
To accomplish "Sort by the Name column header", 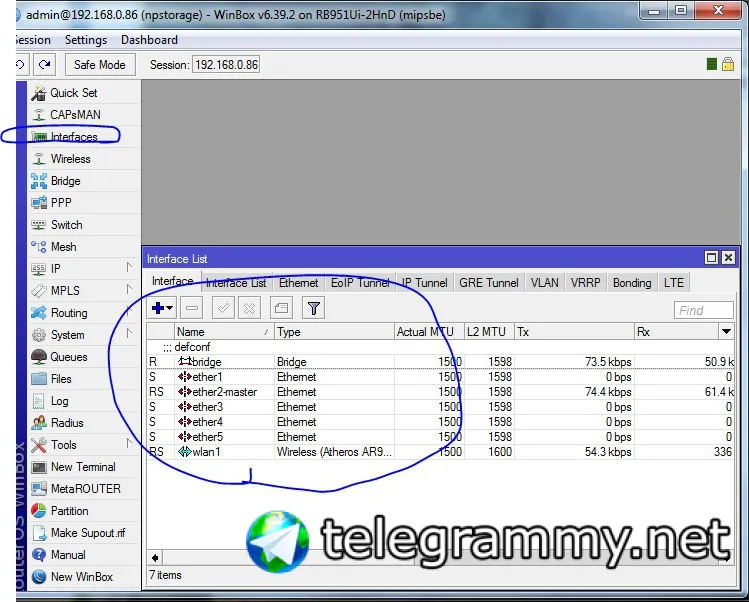I will tap(224, 332).
